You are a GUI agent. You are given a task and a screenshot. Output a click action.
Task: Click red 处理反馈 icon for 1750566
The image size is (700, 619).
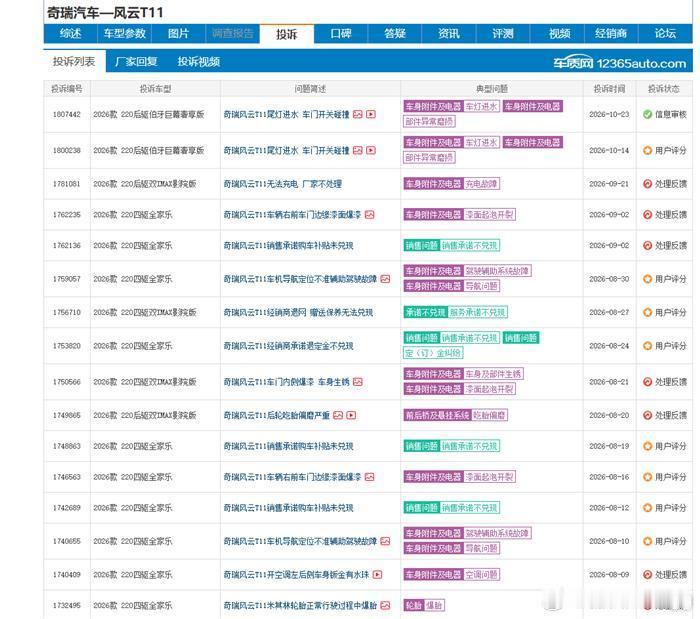(x=647, y=382)
